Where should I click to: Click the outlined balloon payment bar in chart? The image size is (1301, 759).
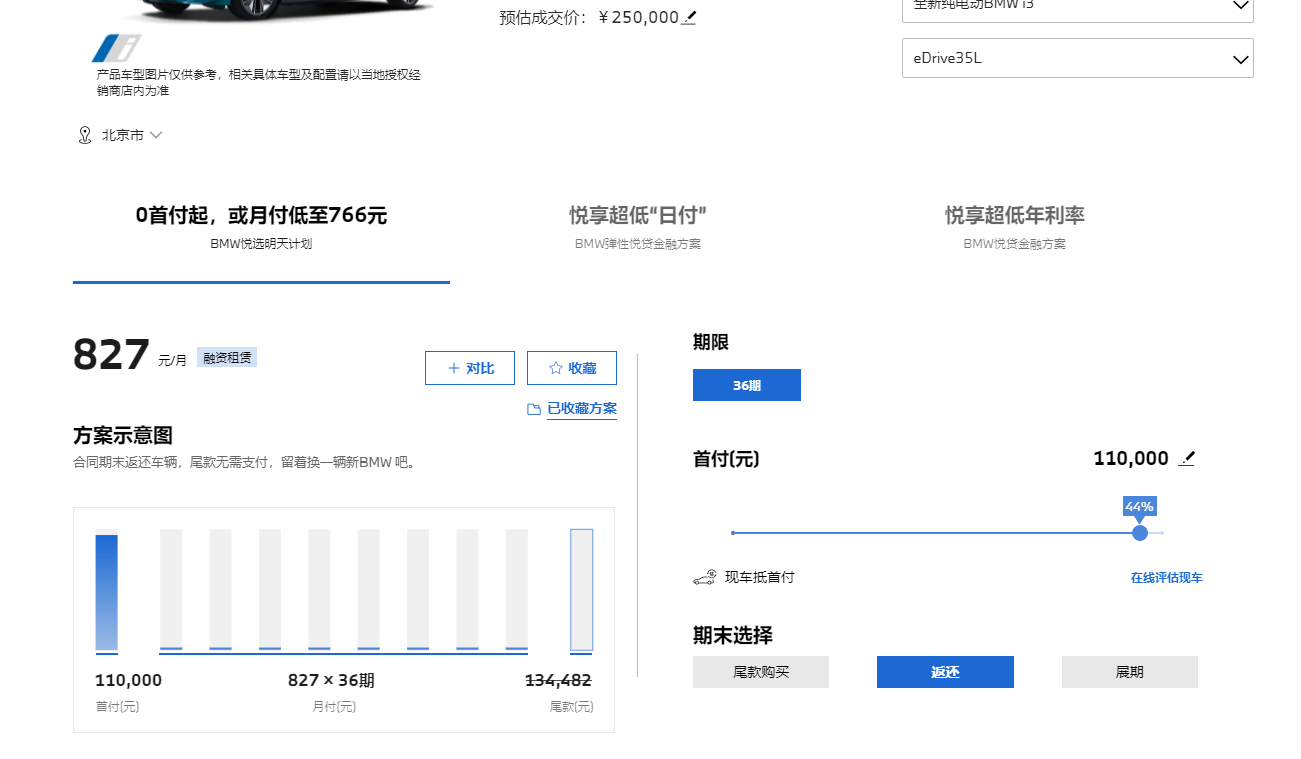(x=582, y=590)
